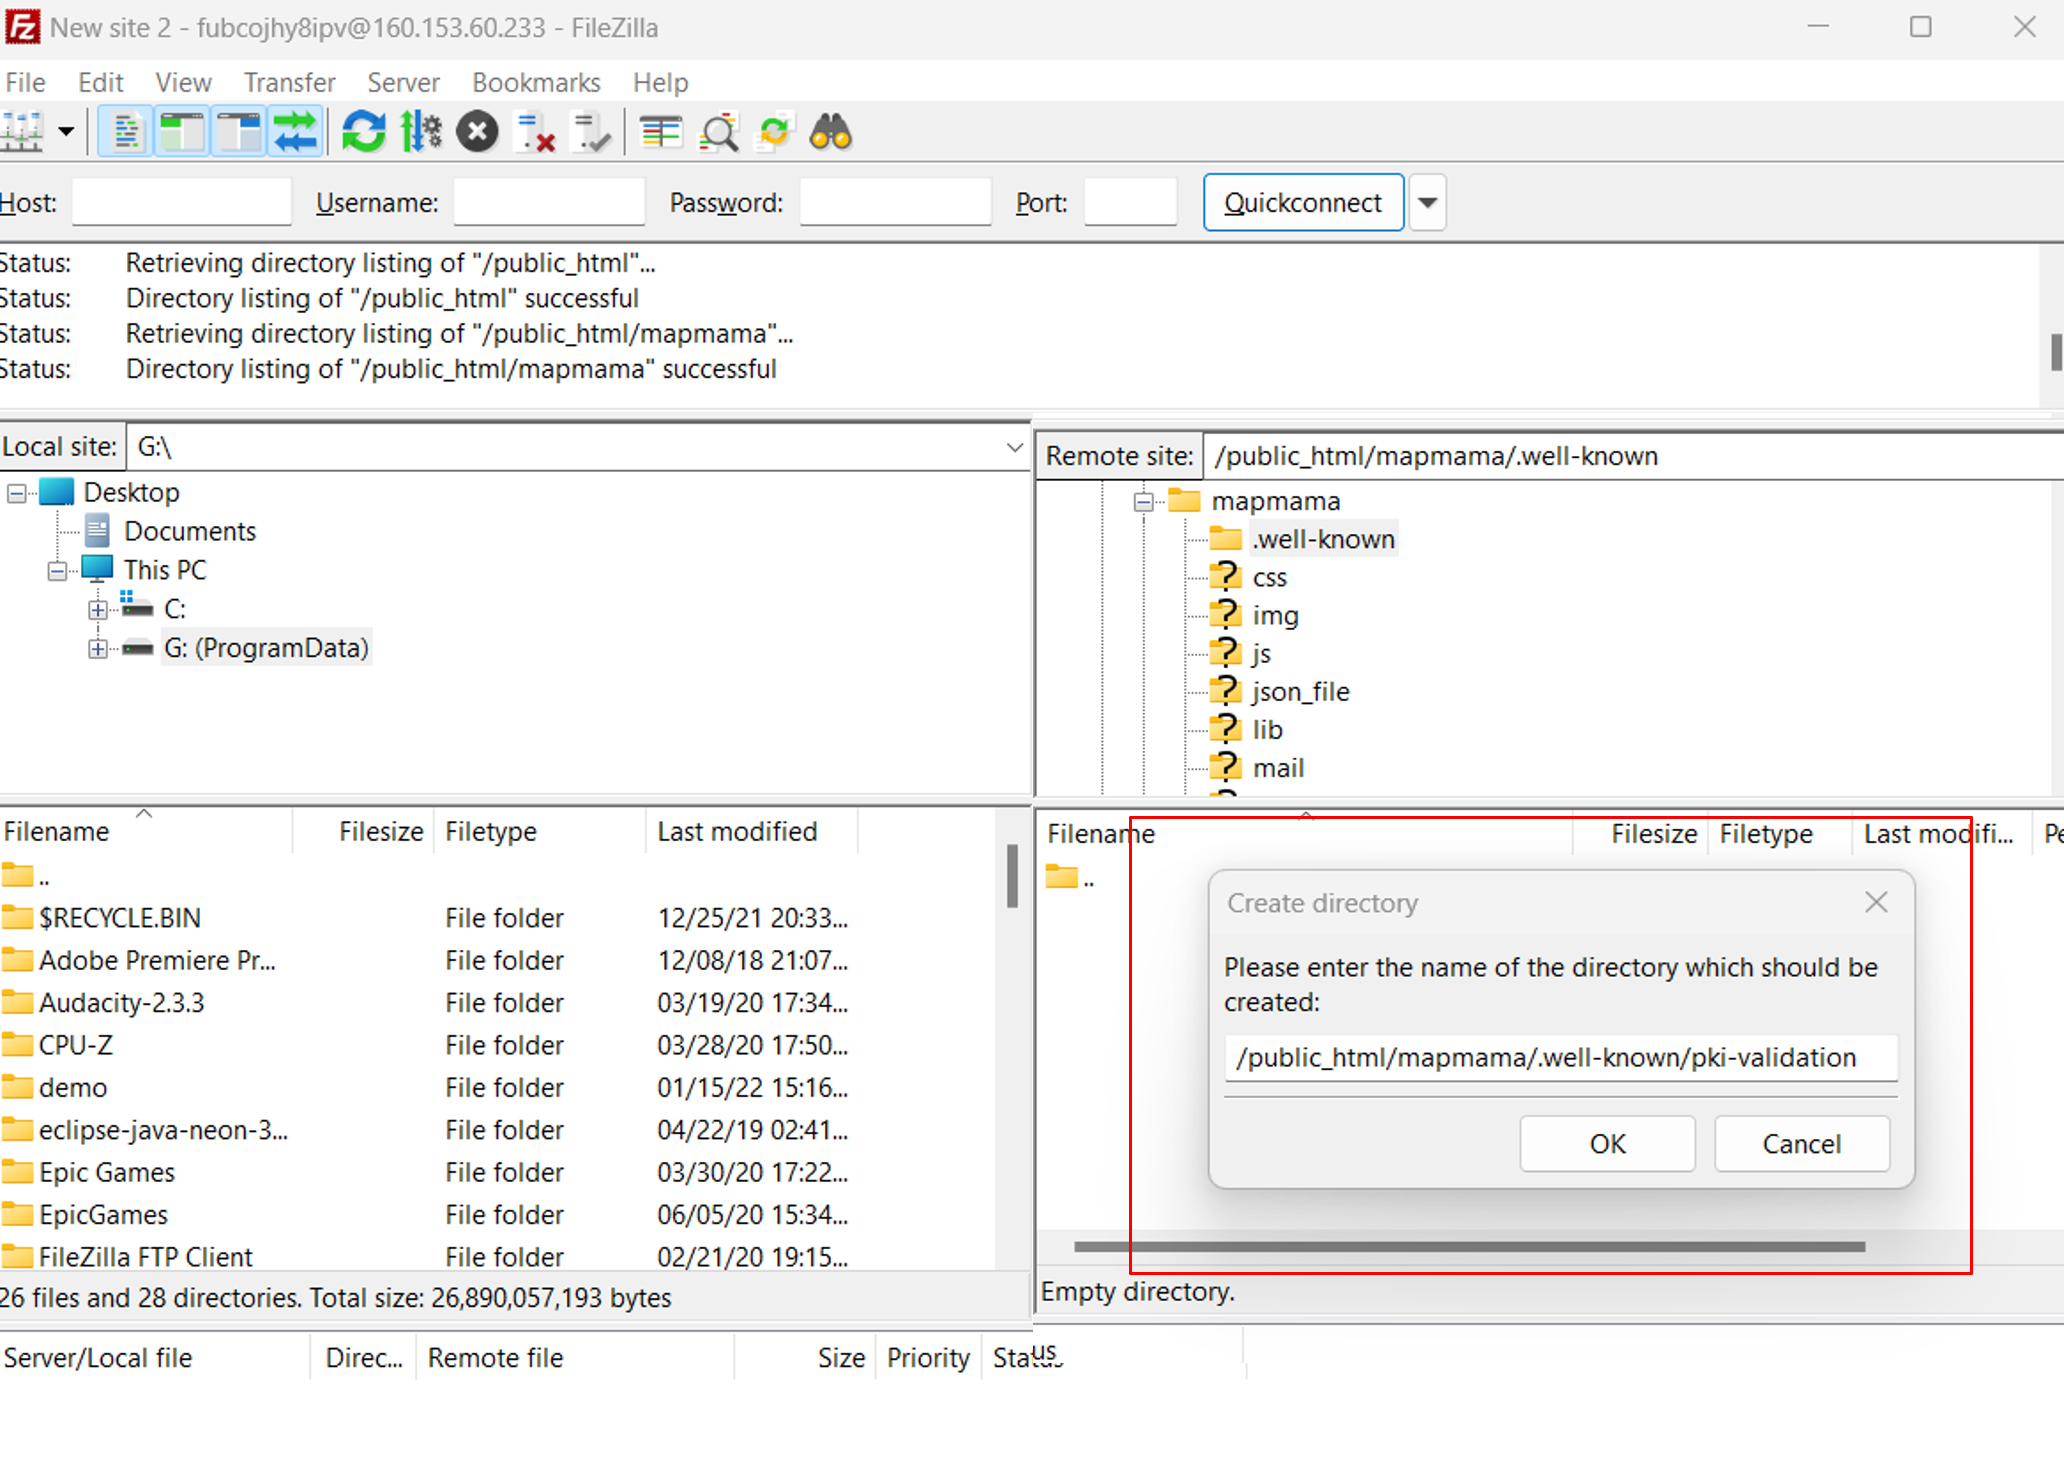This screenshot has width=2064, height=1459.
Task: Select the js remote folder
Action: [x=1261, y=653]
